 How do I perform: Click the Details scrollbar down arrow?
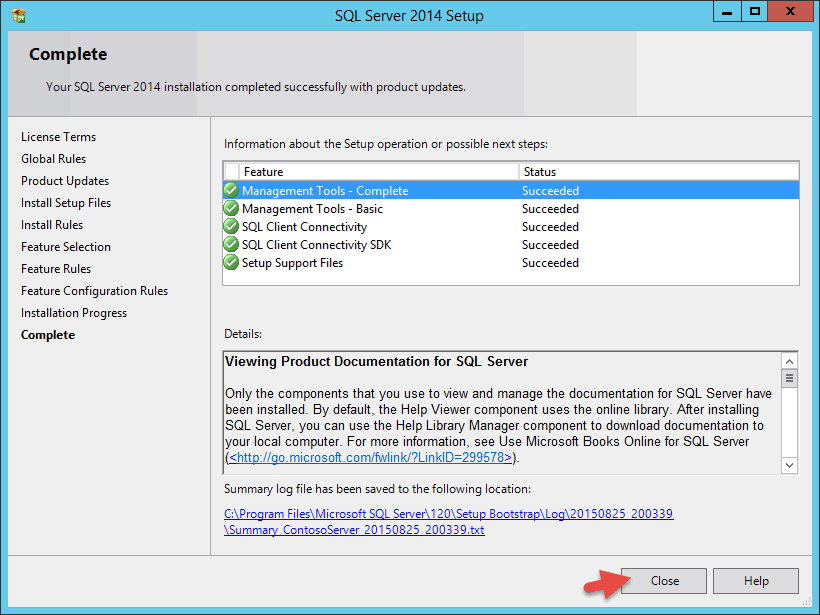click(x=789, y=465)
